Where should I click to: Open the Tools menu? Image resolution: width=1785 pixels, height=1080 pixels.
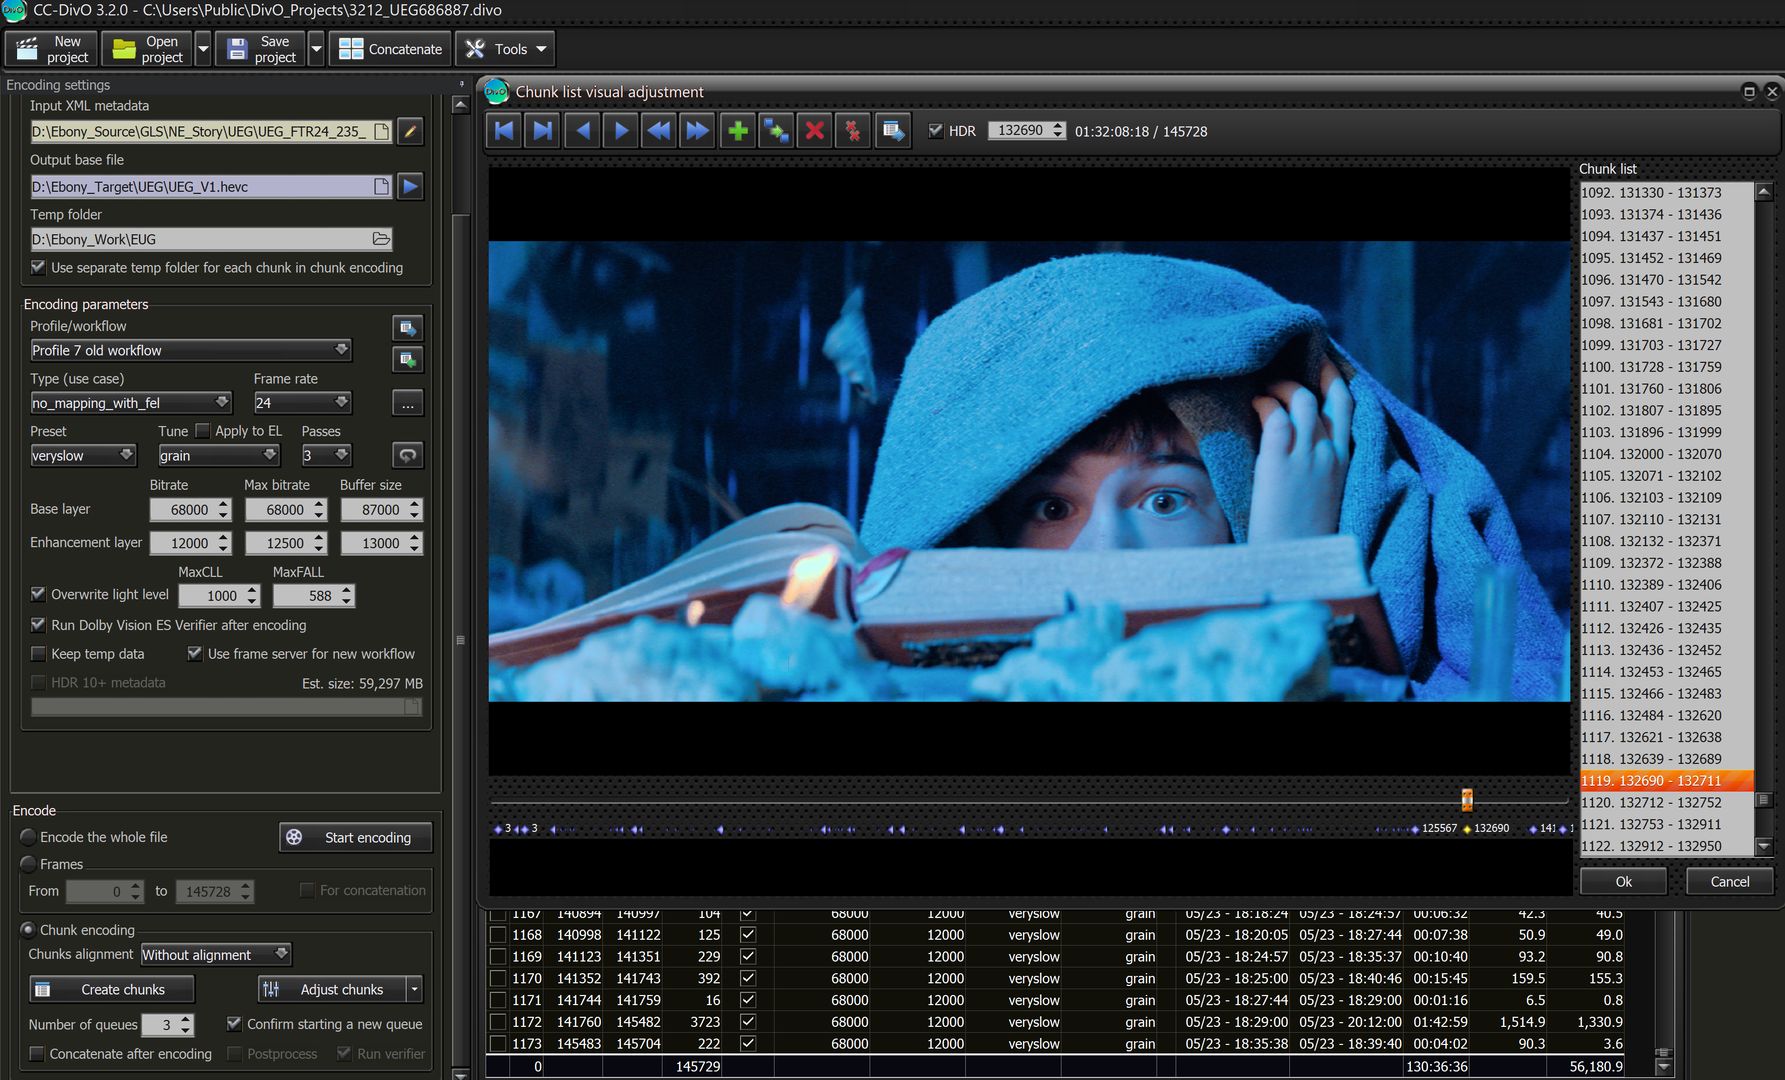click(x=505, y=48)
